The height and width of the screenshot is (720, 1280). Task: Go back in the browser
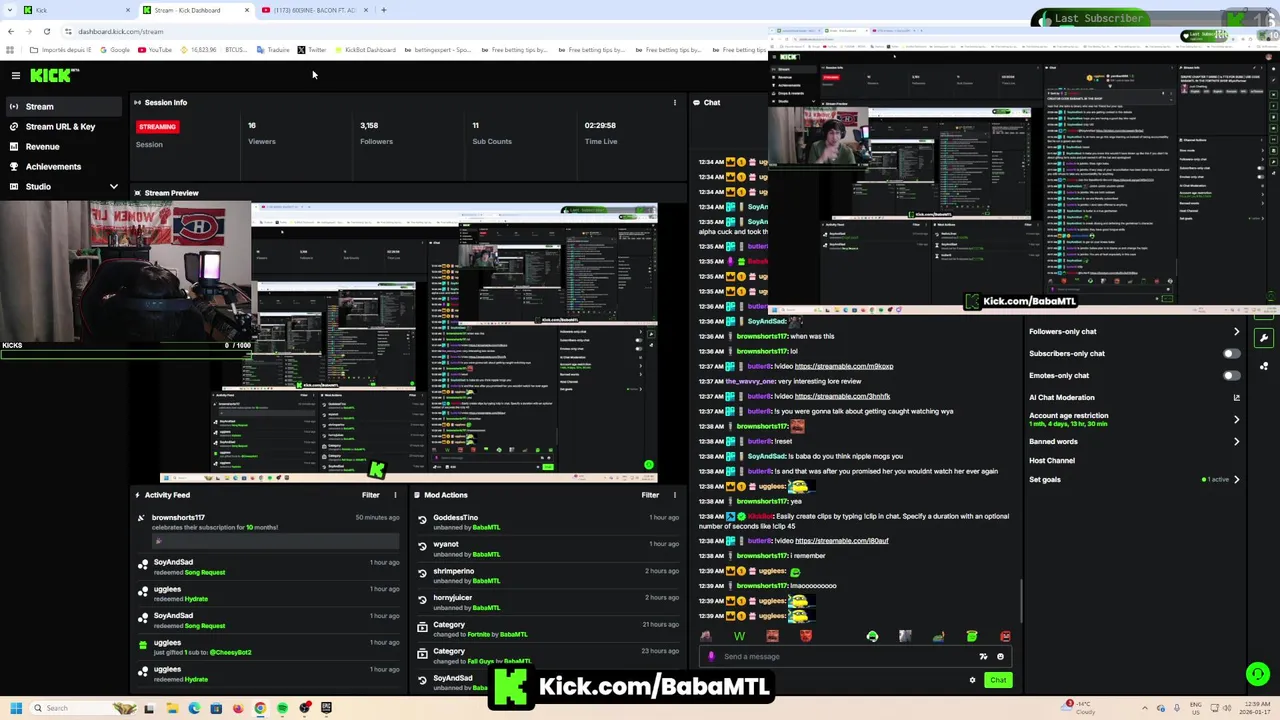pyautogui.click(x=10, y=31)
